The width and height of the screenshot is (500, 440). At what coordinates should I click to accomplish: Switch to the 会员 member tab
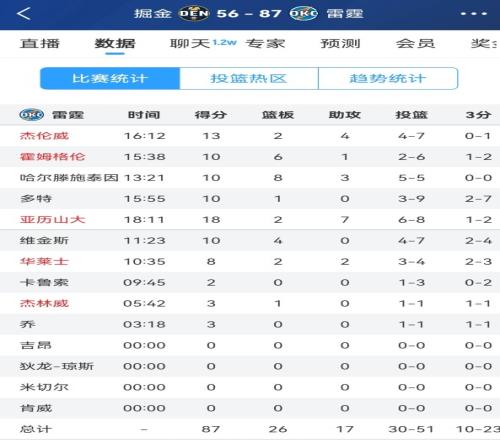tap(415, 43)
